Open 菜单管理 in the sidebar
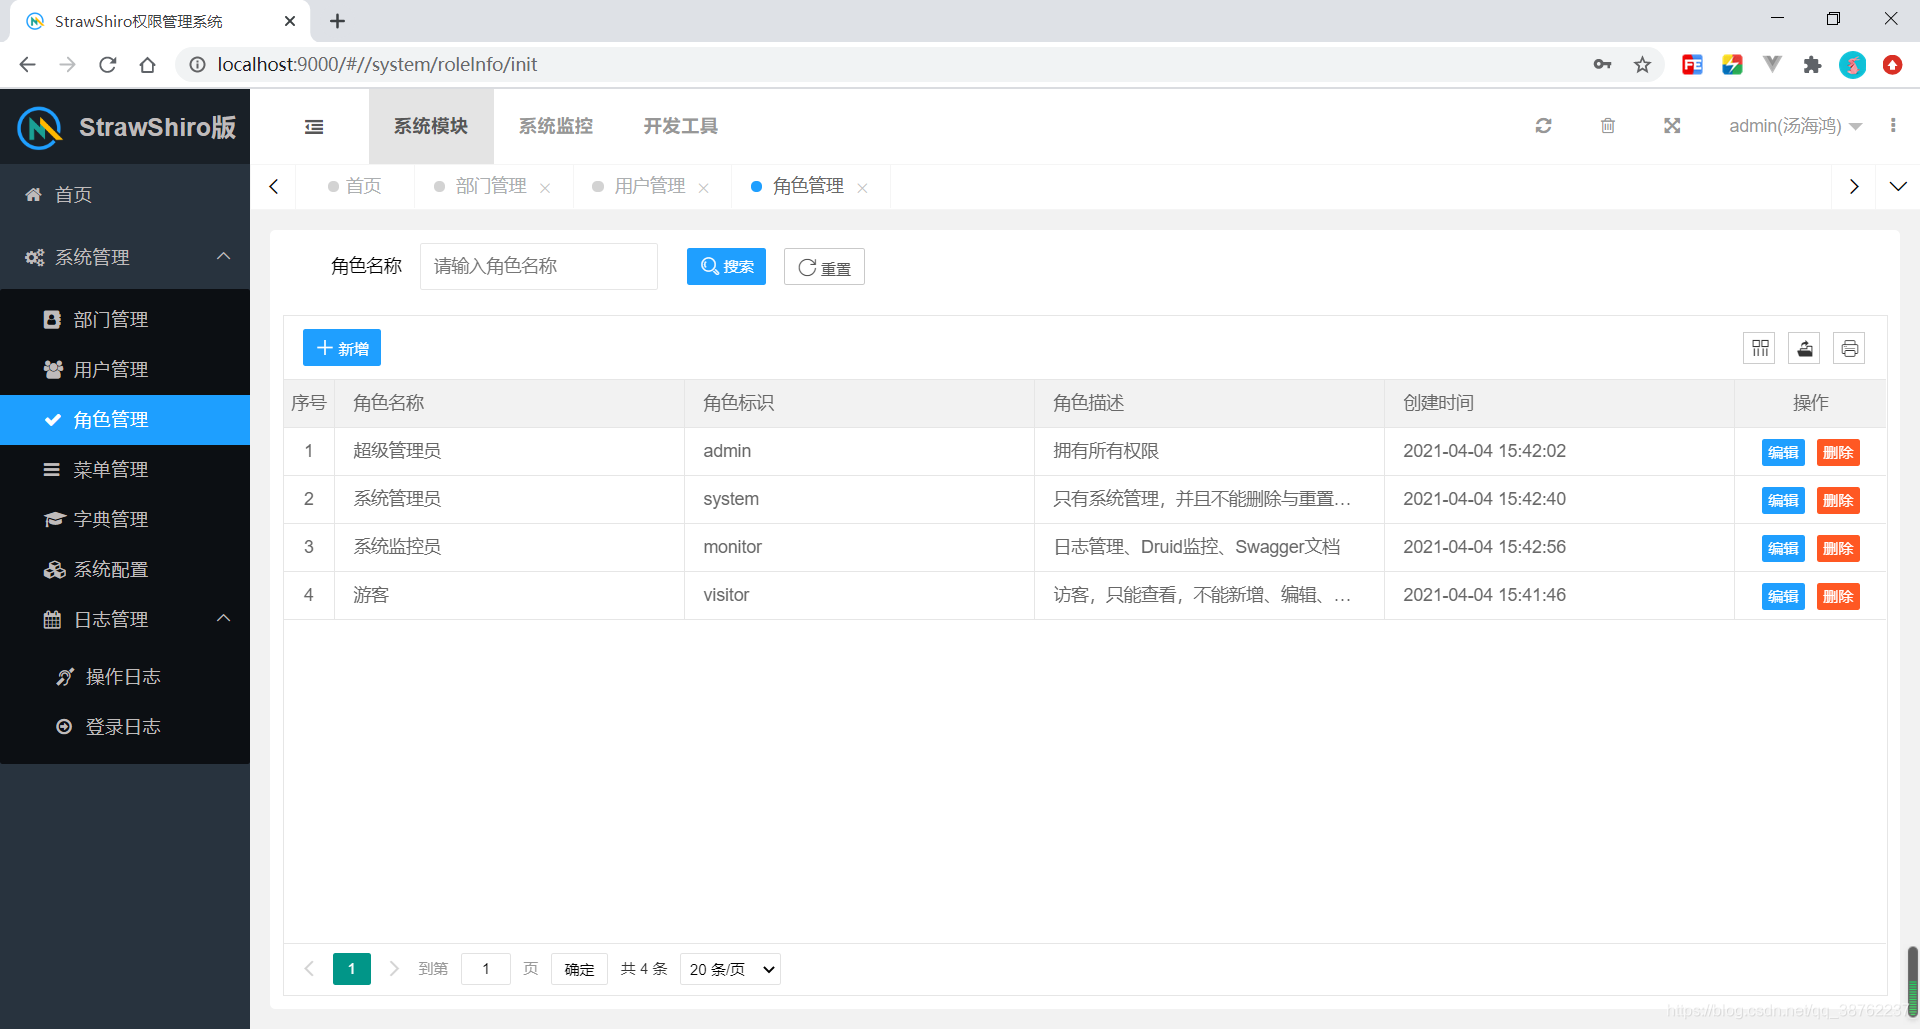 [125, 470]
